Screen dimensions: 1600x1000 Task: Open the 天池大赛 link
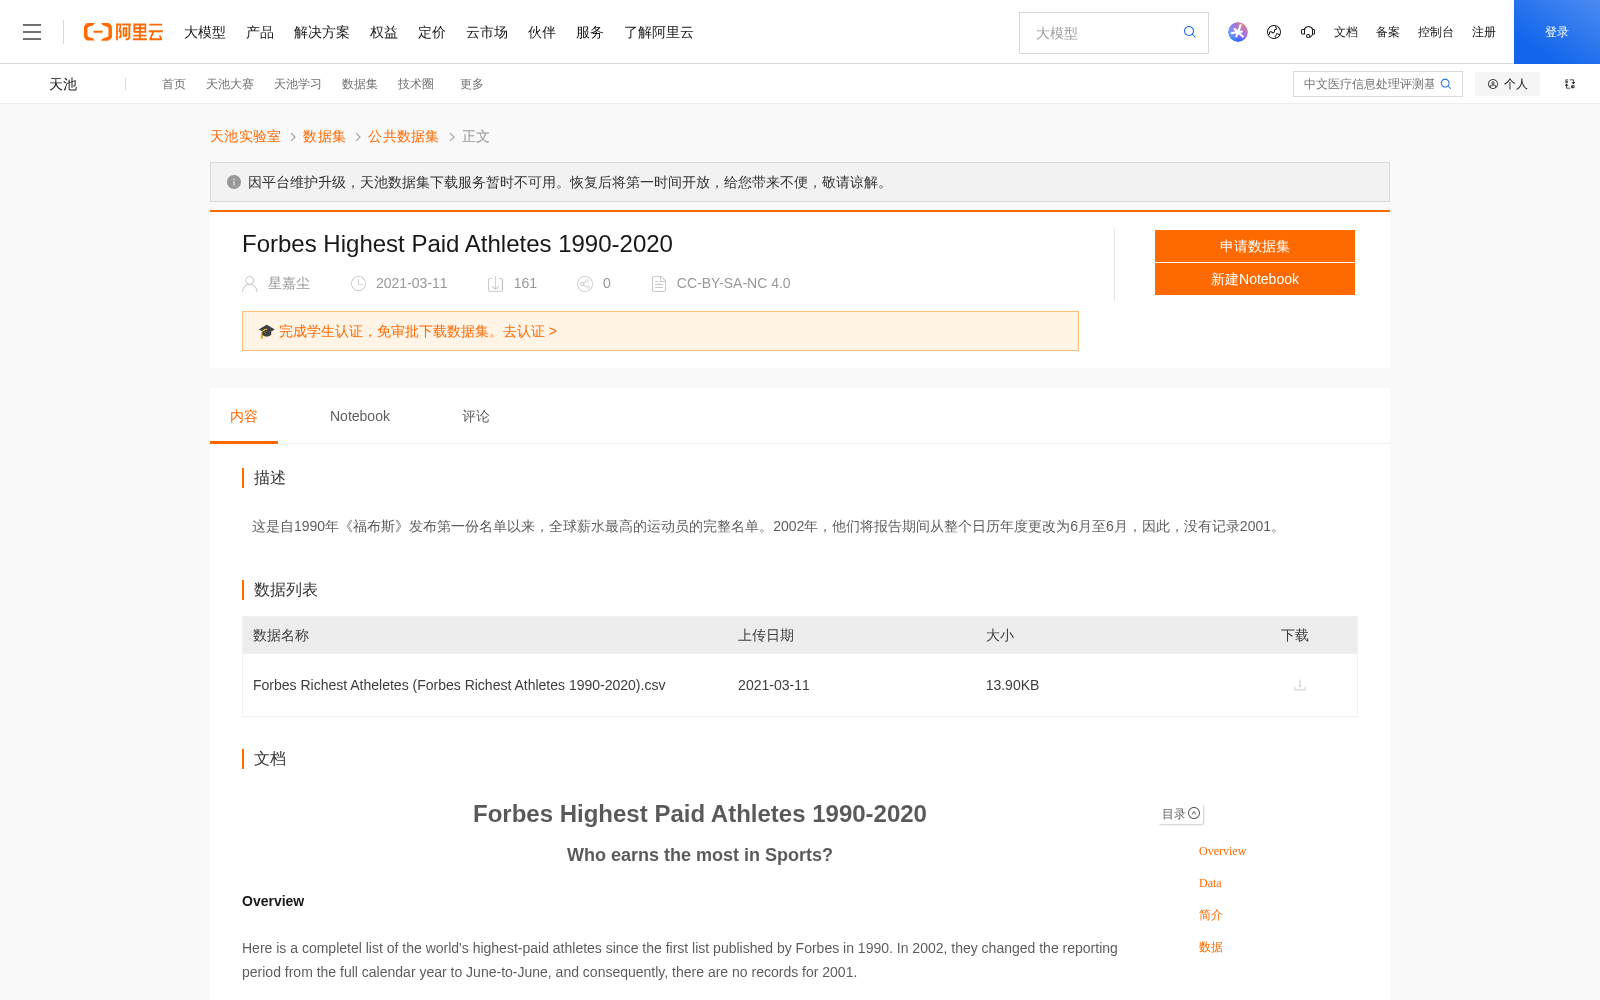pos(230,84)
